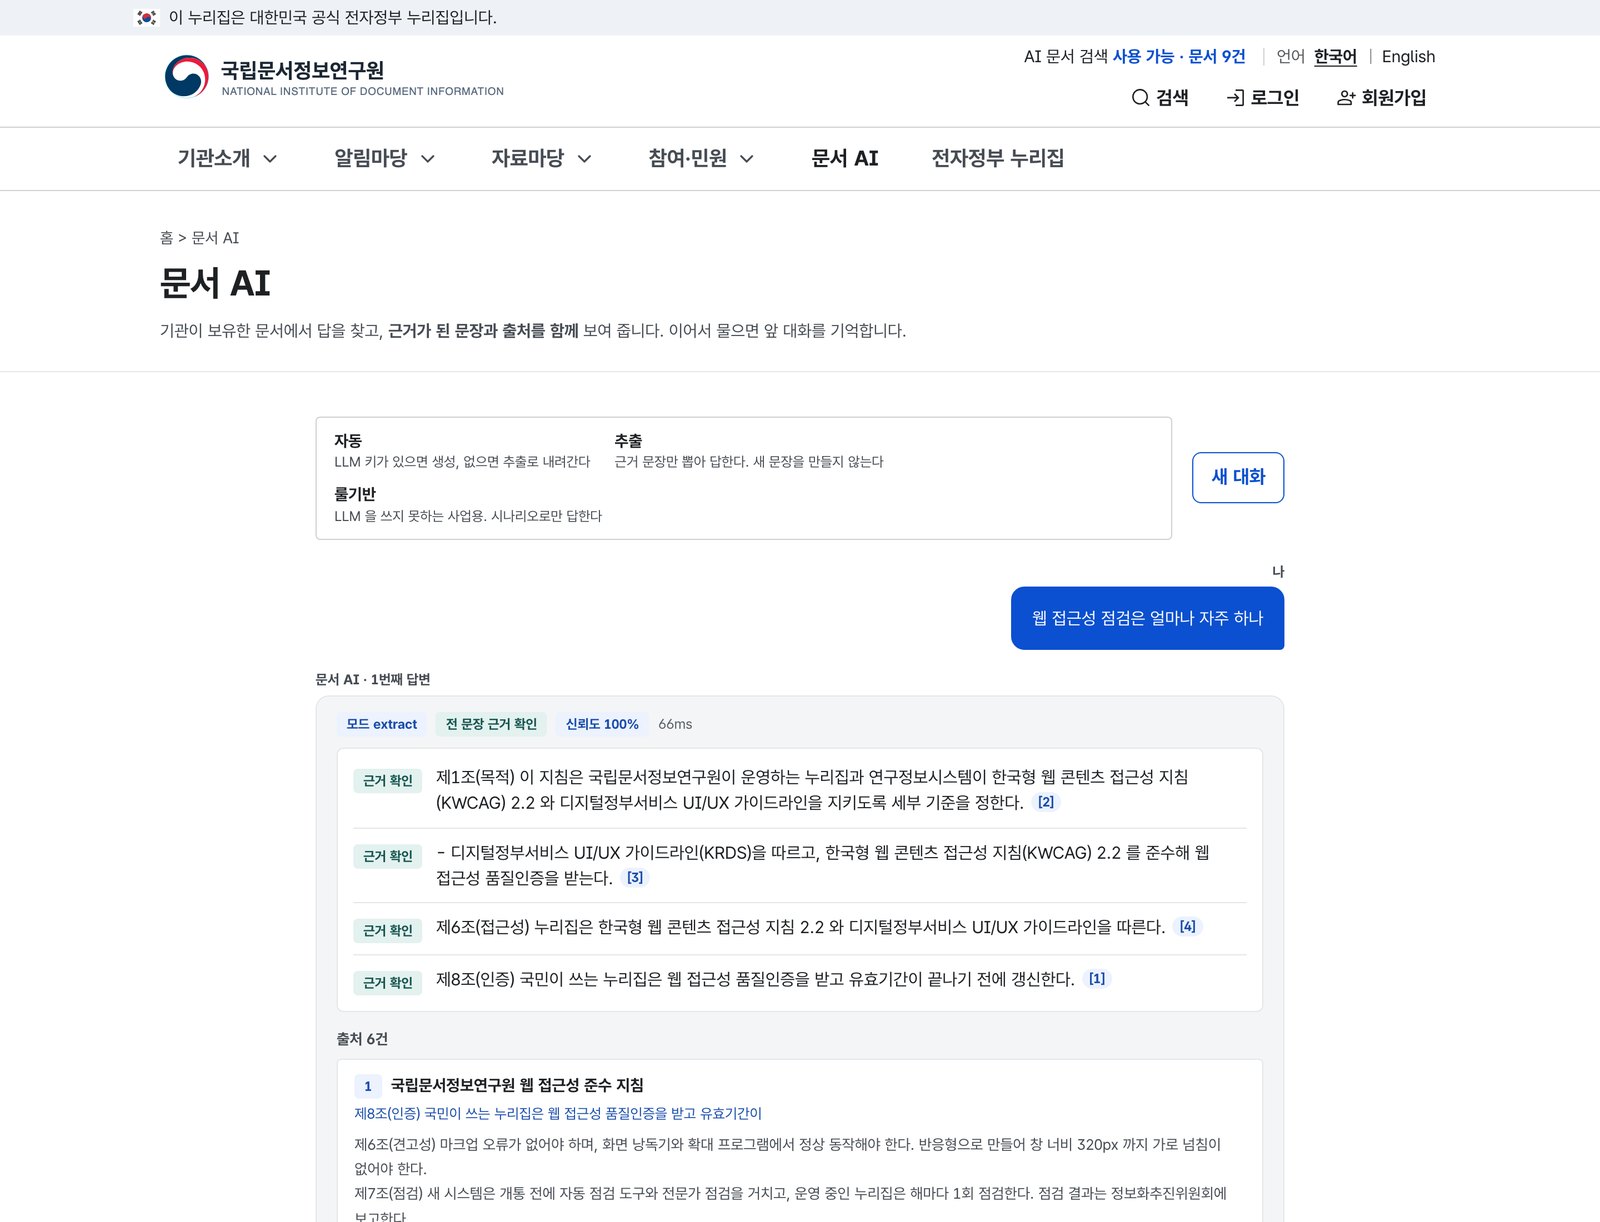
Task: Select the 자동 answer mode option
Action: pyautogui.click(x=462, y=451)
